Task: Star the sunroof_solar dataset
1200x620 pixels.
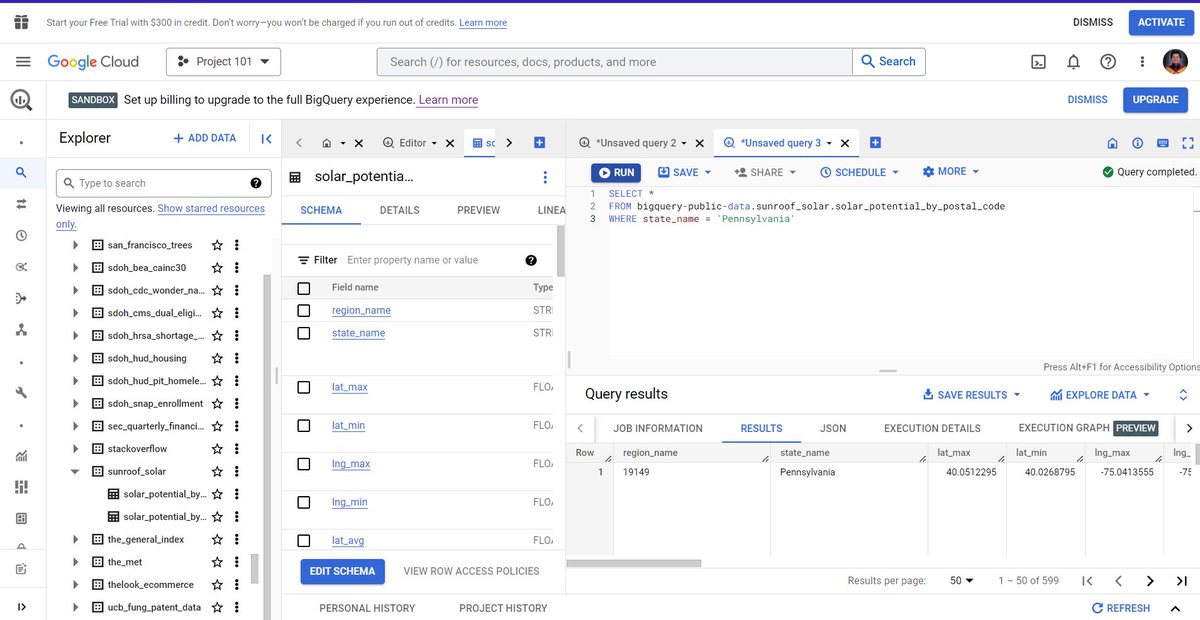Action: (217, 471)
